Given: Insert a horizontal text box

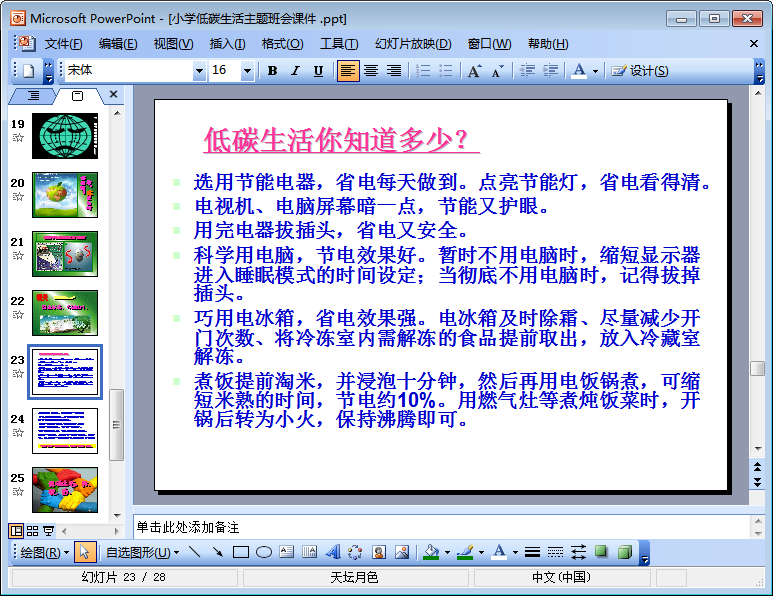Looking at the screenshot, I should pos(286,552).
